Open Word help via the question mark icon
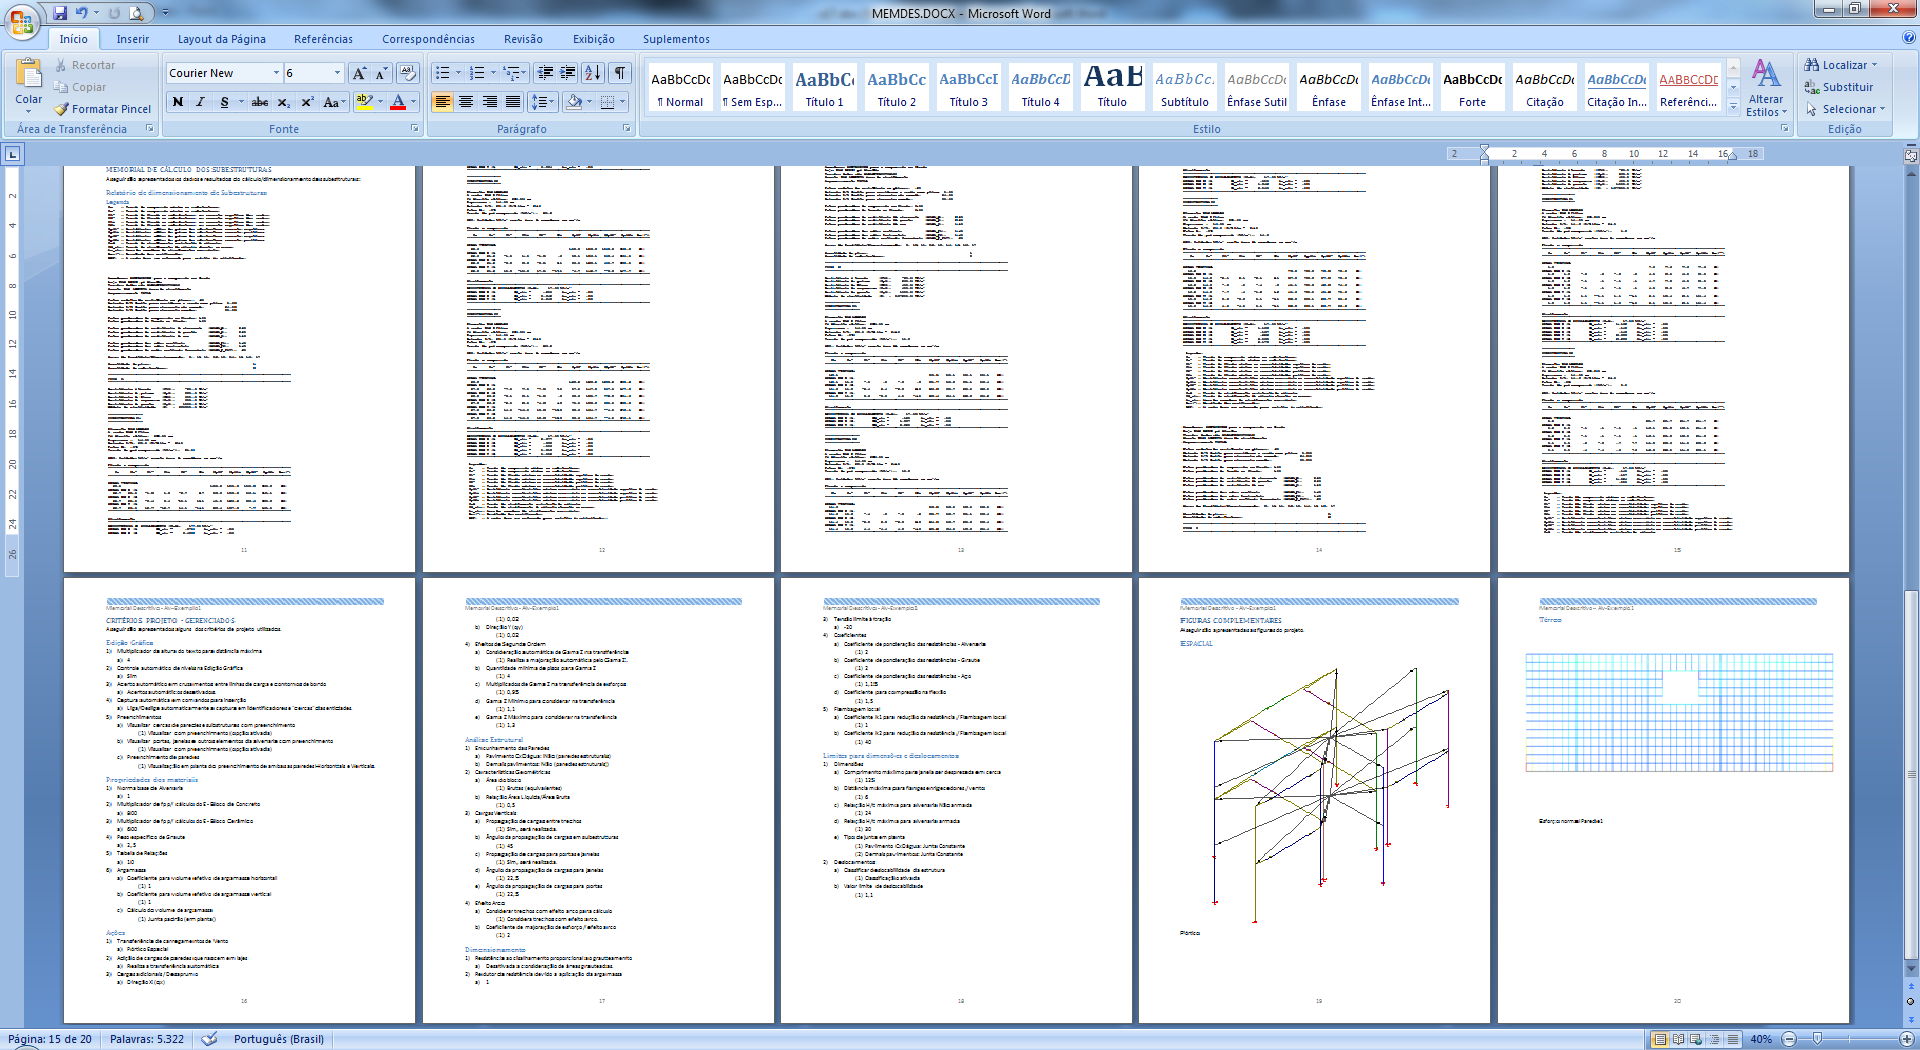1920x1050 pixels. pos(1909,38)
